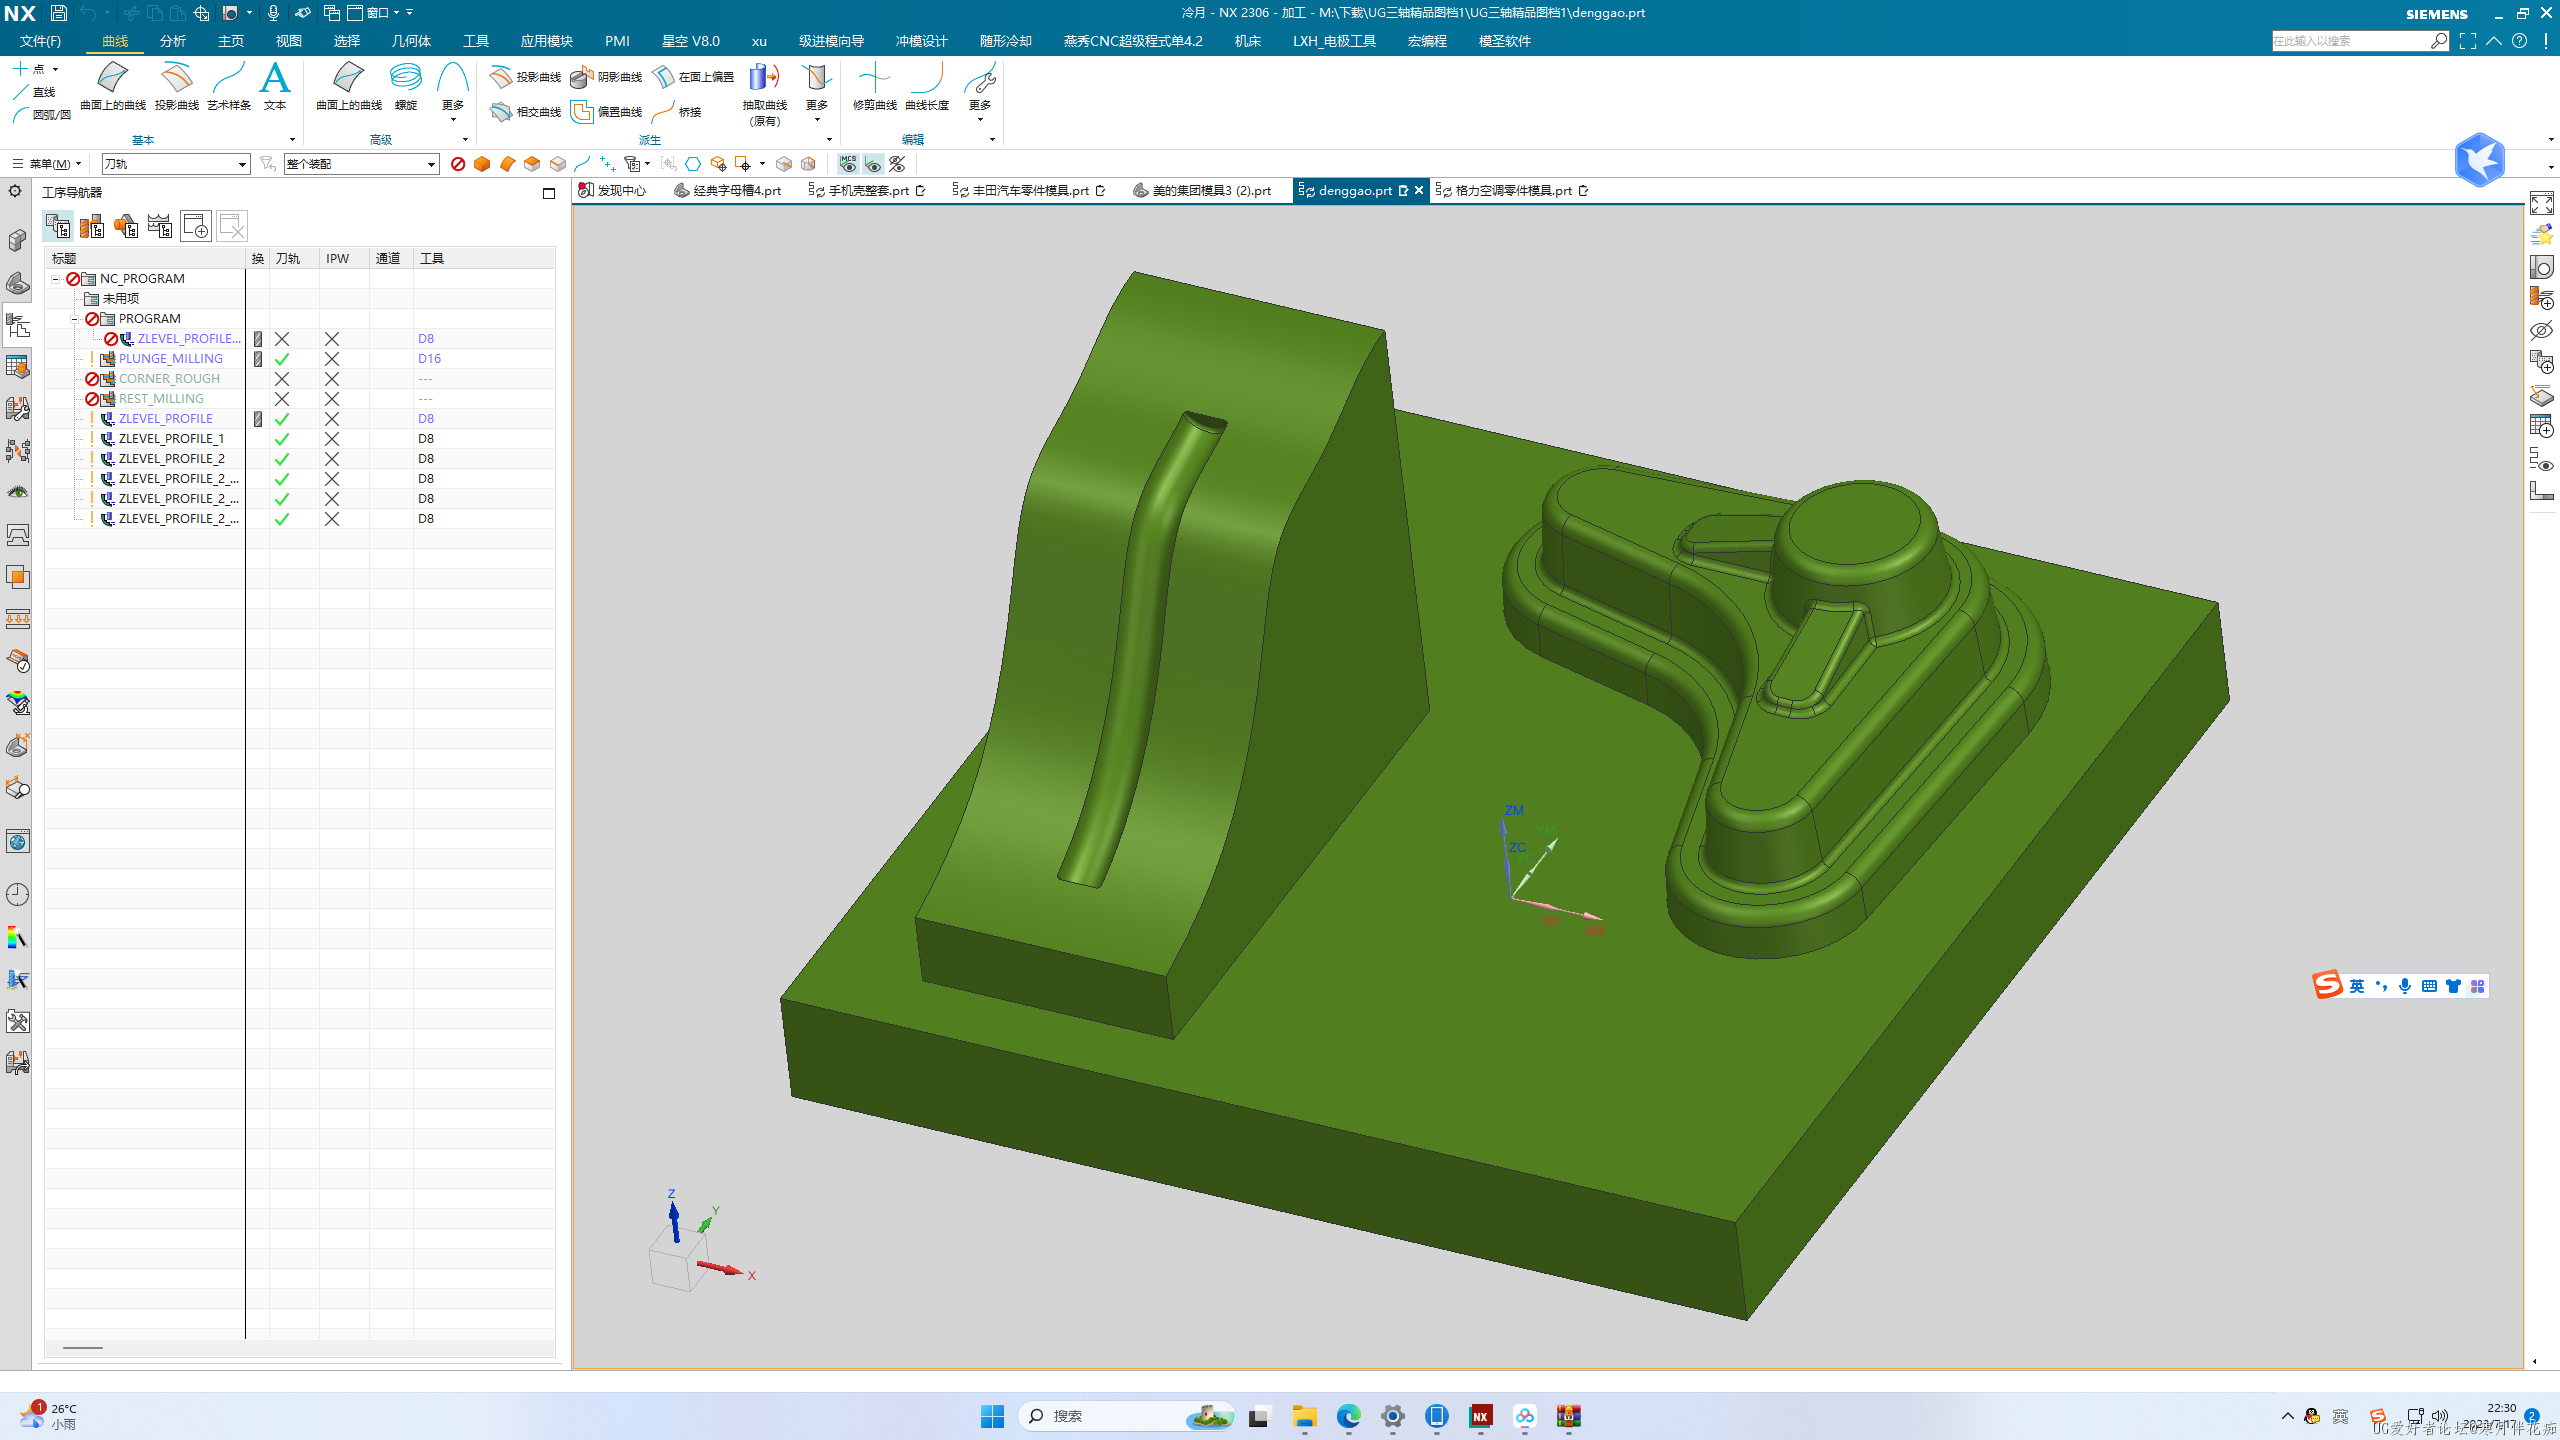
Task: Select the CORNER_ROUGH operation
Action: pos(169,379)
